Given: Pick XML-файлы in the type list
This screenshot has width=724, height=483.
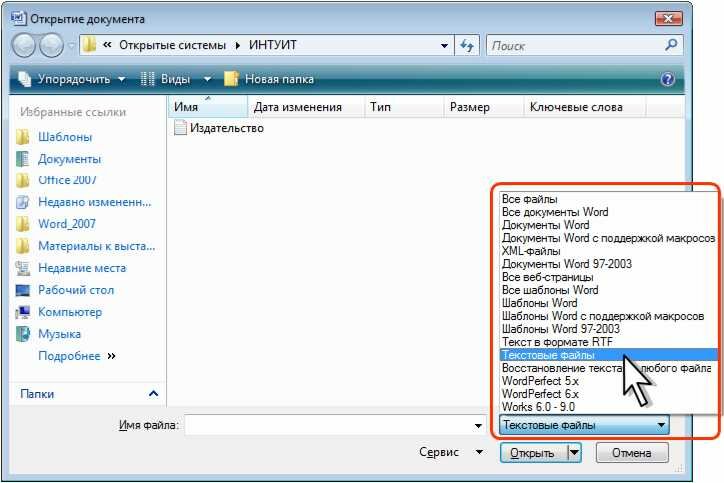Looking at the screenshot, I should coord(530,251).
